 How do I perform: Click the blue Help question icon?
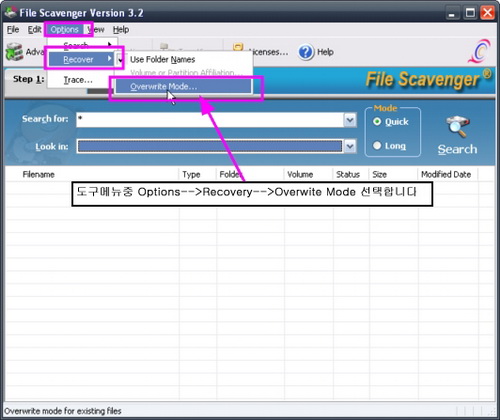[306, 52]
